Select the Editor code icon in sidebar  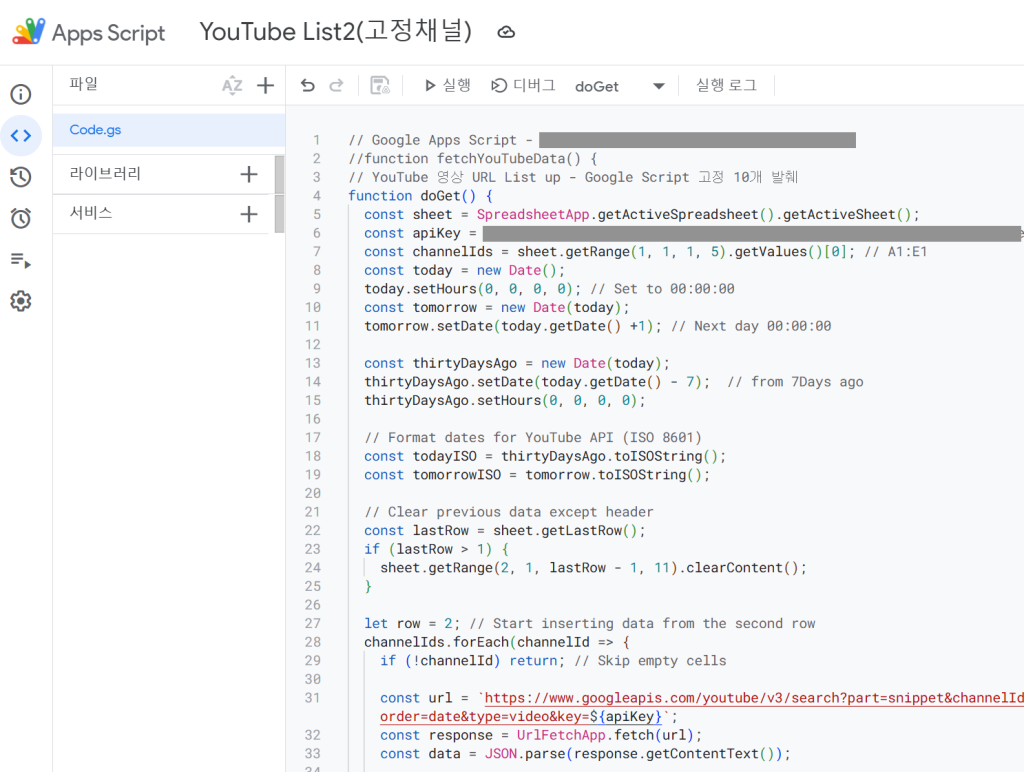point(21,136)
